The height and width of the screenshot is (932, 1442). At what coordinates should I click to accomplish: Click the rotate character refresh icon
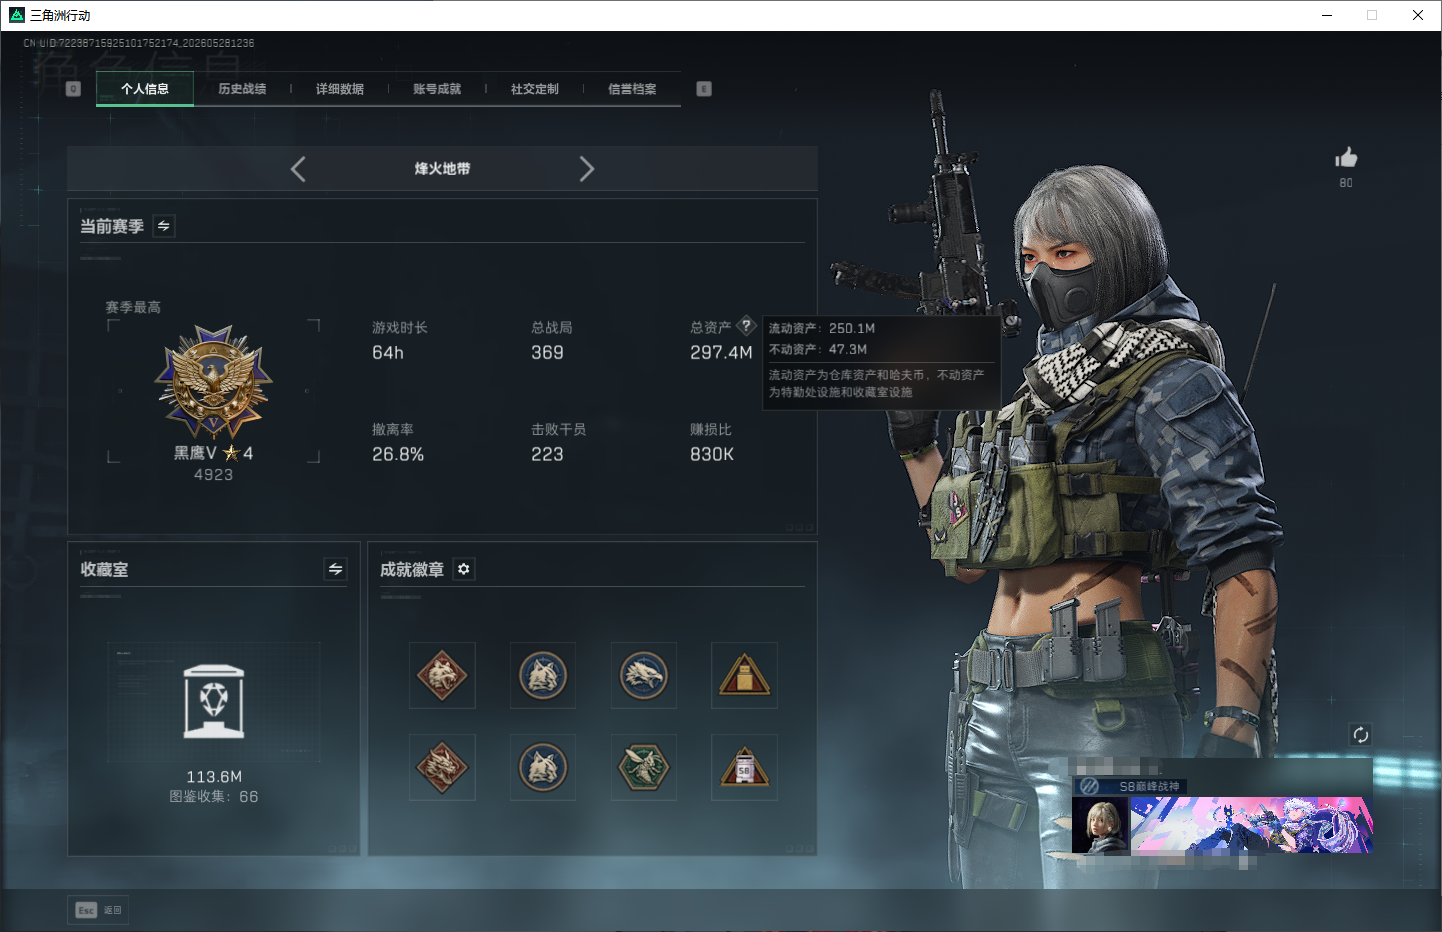[1360, 735]
